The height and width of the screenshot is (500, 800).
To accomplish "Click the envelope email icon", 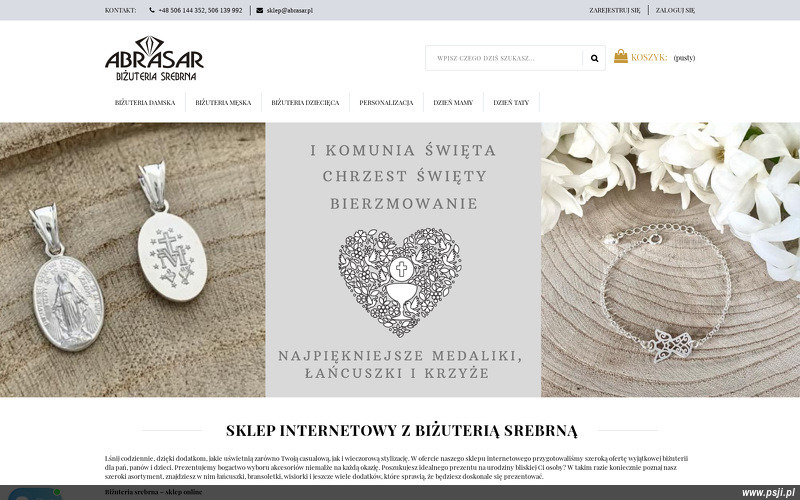I will point(260,10).
